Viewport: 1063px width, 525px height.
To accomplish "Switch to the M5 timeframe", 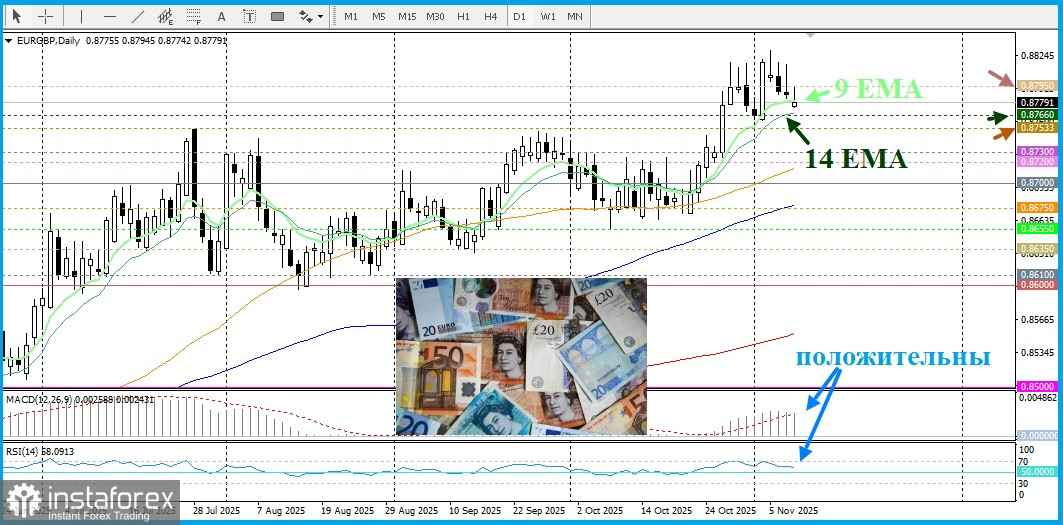I will pos(378,16).
